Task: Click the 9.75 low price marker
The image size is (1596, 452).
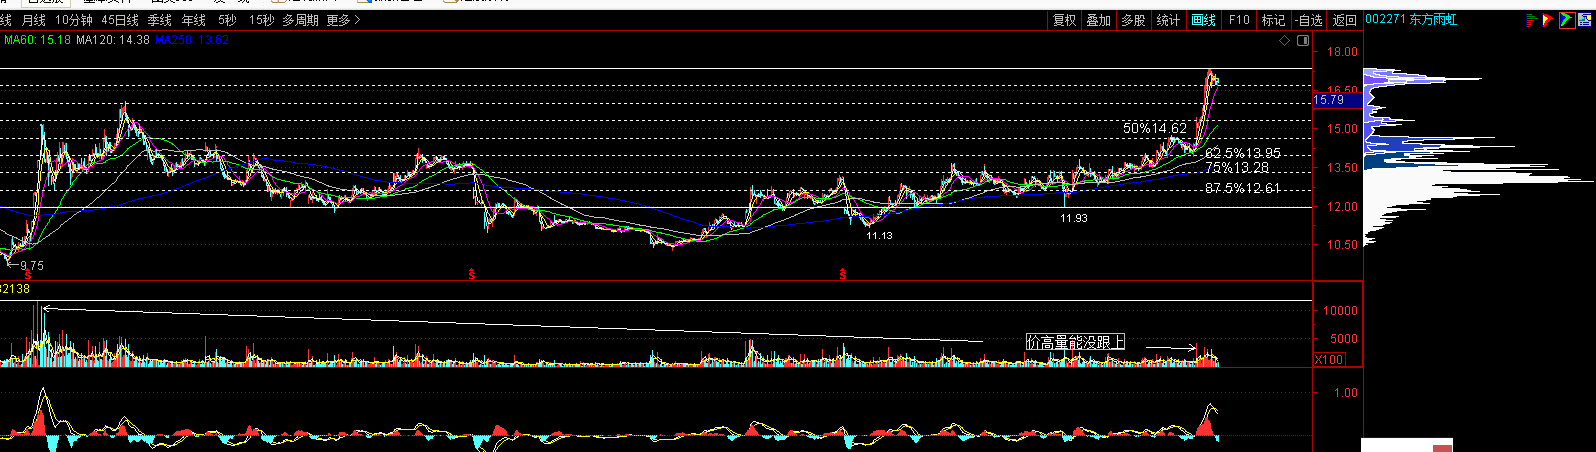Action: (x=33, y=266)
